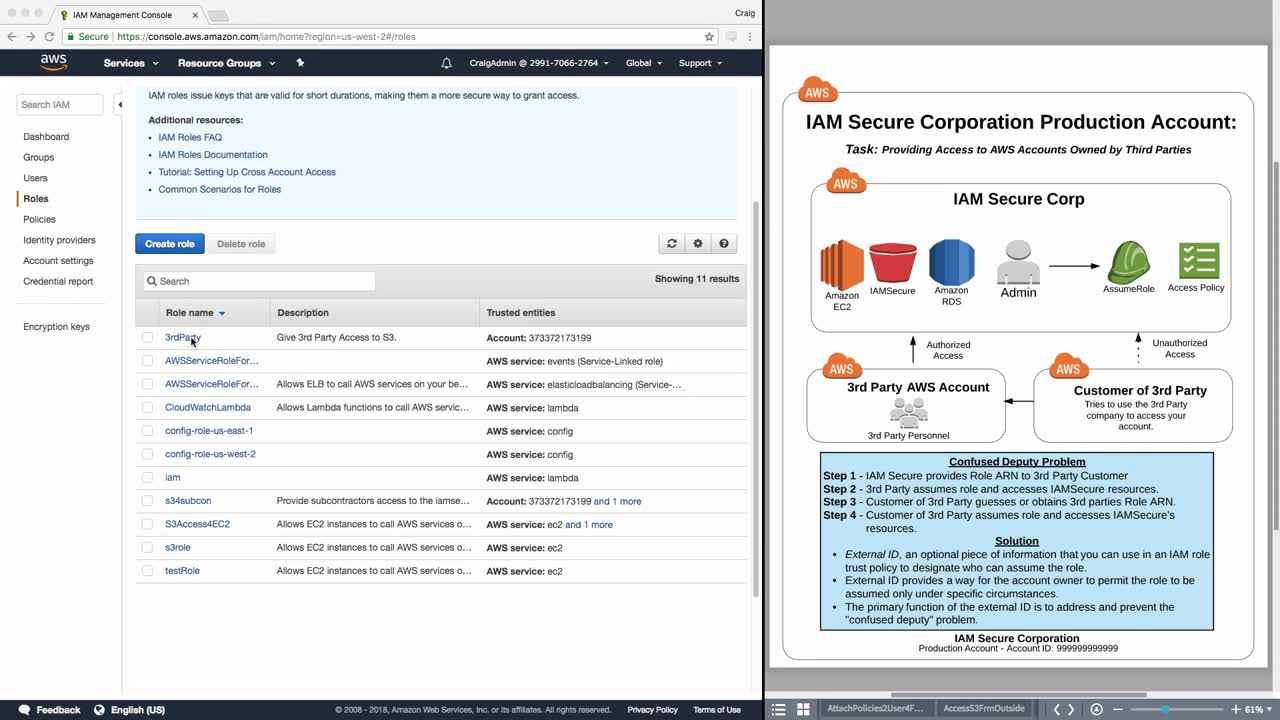Tick the CloudWatchLambda role checkbox
The image size is (1280, 720).
click(x=148, y=408)
